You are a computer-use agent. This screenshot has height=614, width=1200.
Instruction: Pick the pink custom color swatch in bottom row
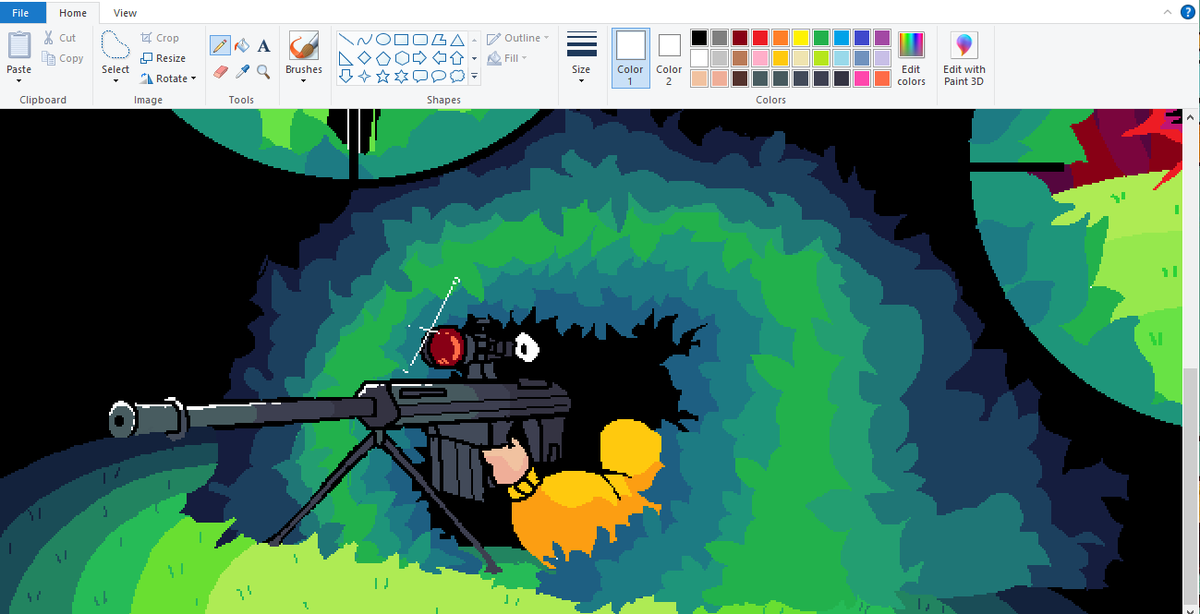(x=862, y=78)
